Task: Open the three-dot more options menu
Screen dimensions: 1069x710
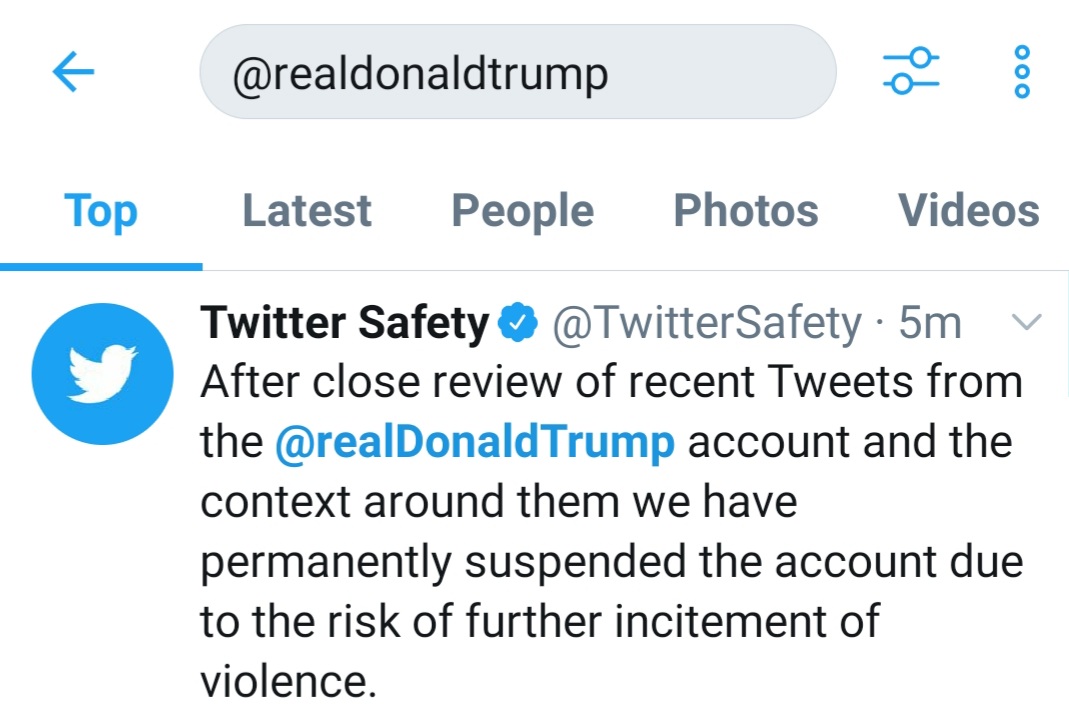Action: [1021, 71]
